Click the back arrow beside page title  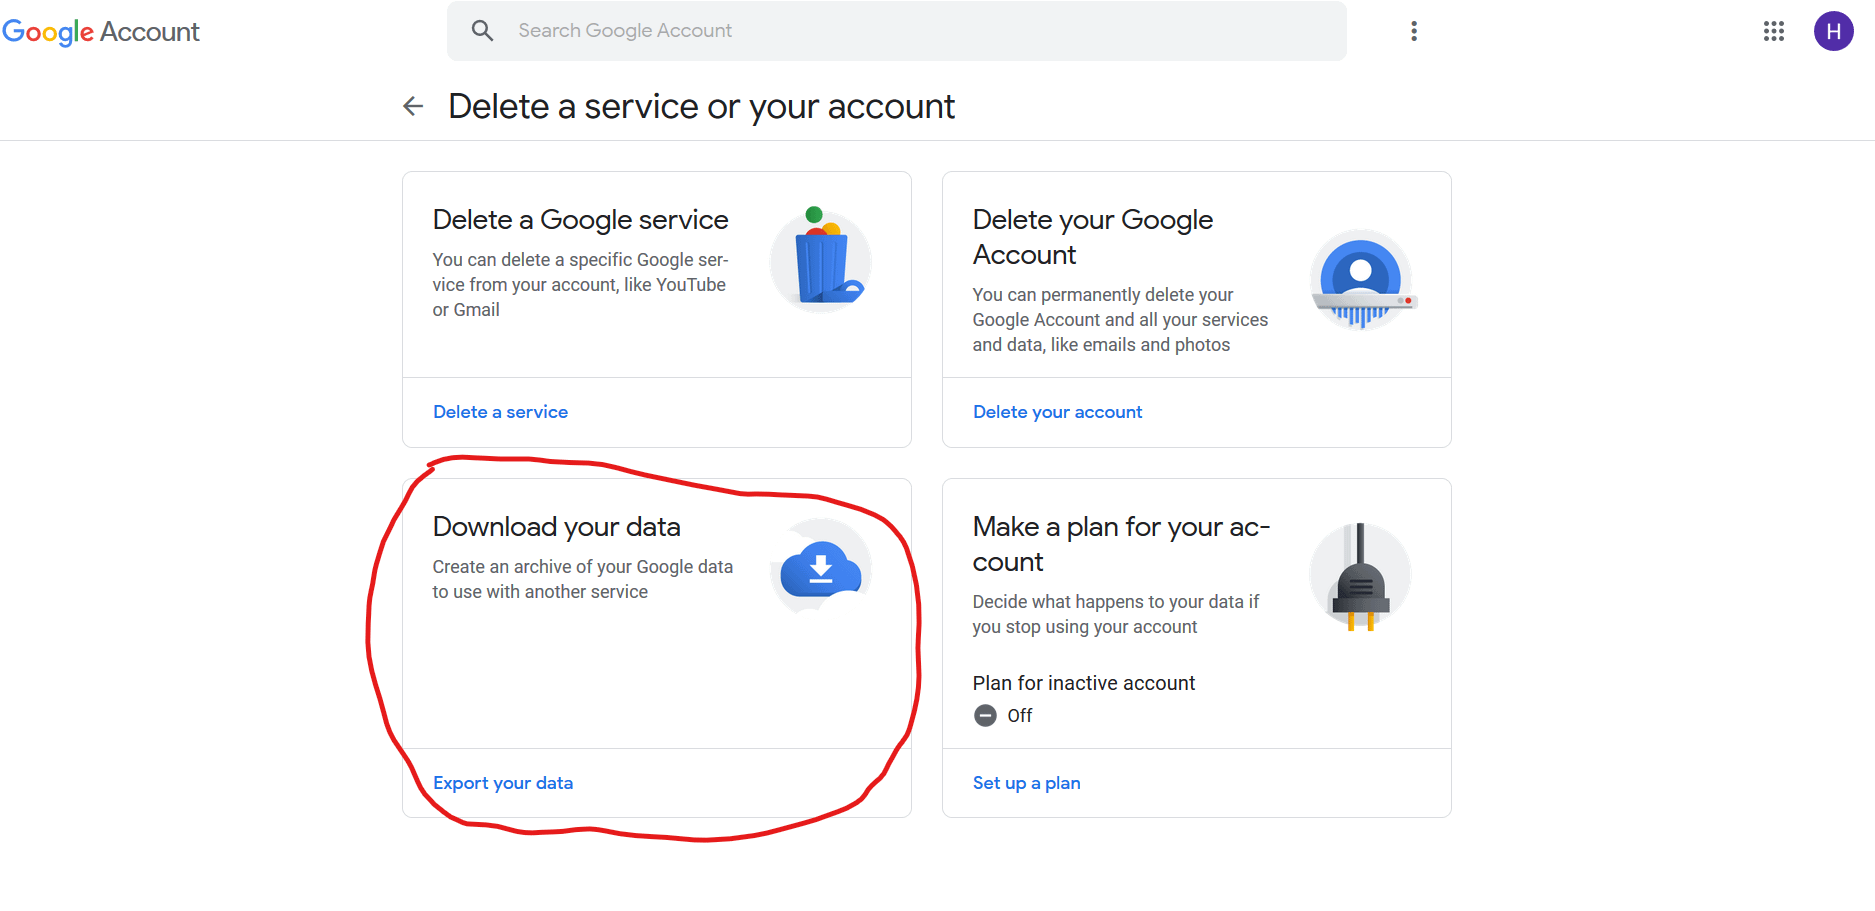(x=413, y=106)
